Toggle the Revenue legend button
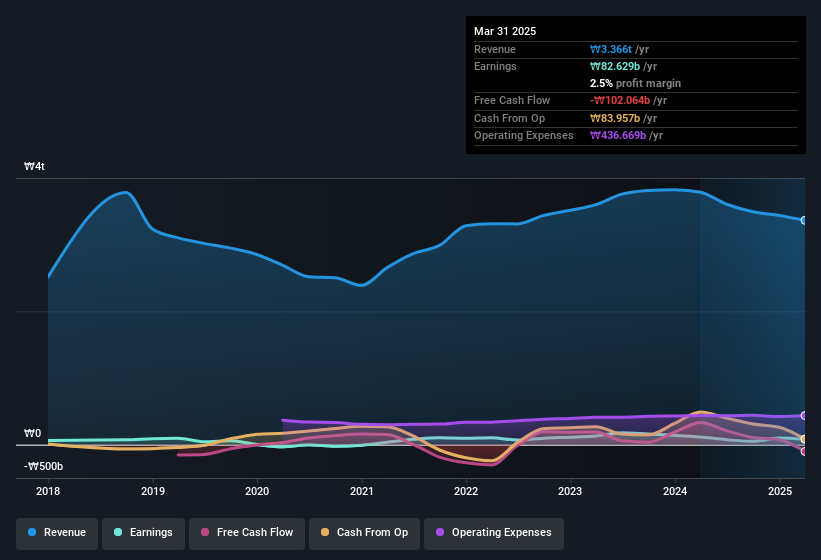Screen dimensions: 821x560 57,533
